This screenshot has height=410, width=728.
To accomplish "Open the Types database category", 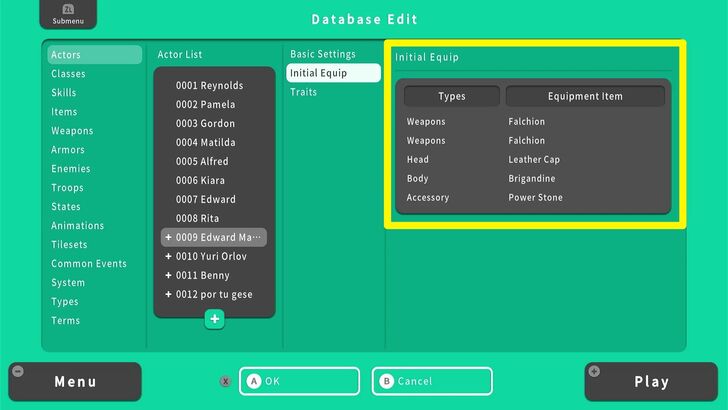I will click(65, 302).
